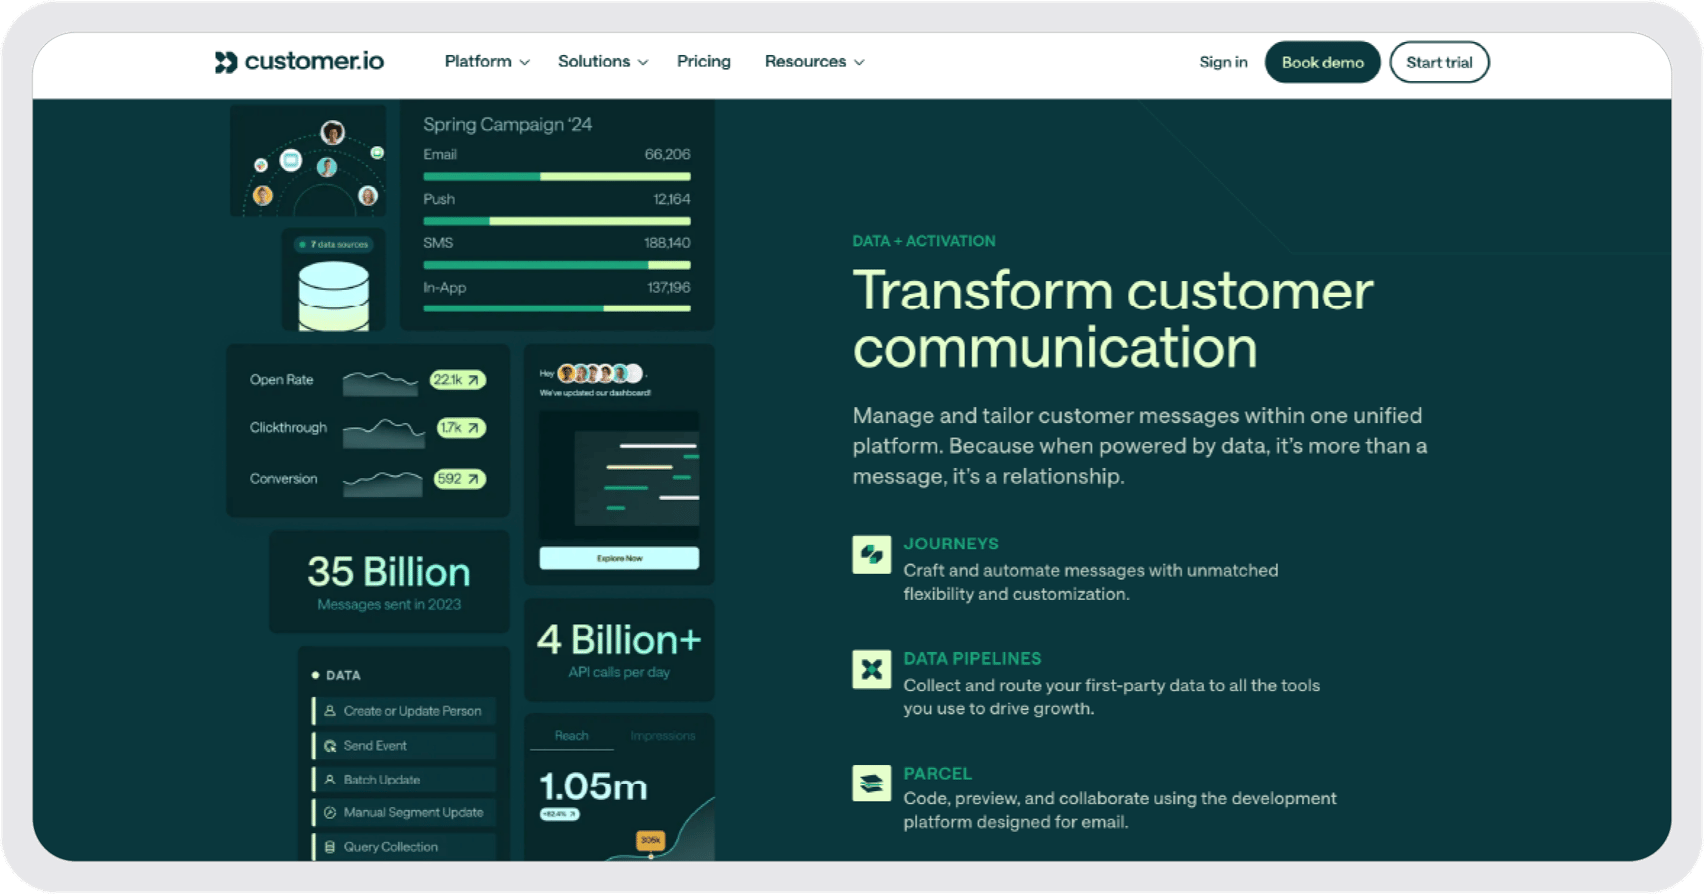Click the avatar group in dashboard card
This screenshot has height=894, width=1704.
tap(600, 374)
